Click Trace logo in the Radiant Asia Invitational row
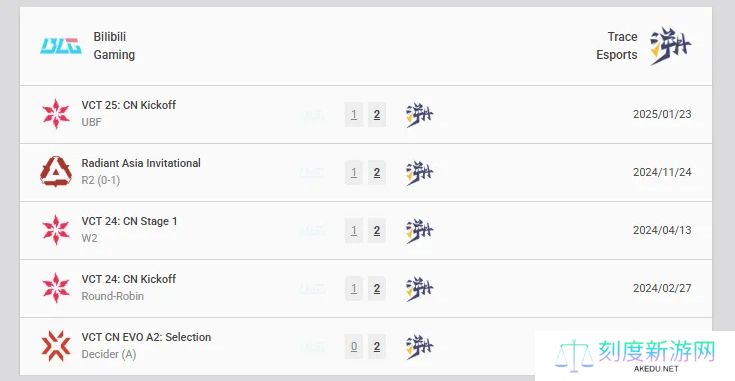This screenshot has width=735, height=381. [x=420, y=173]
